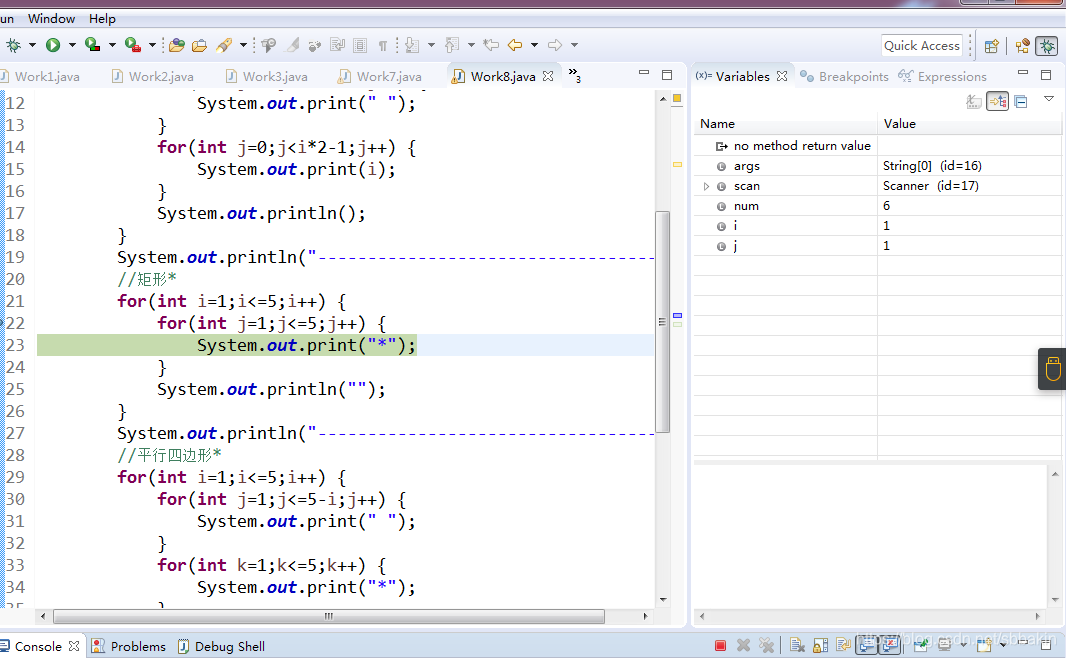Click Remove All Terminated Launches icon
This screenshot has width=1066, height=658.
click(x=766, y=645)
